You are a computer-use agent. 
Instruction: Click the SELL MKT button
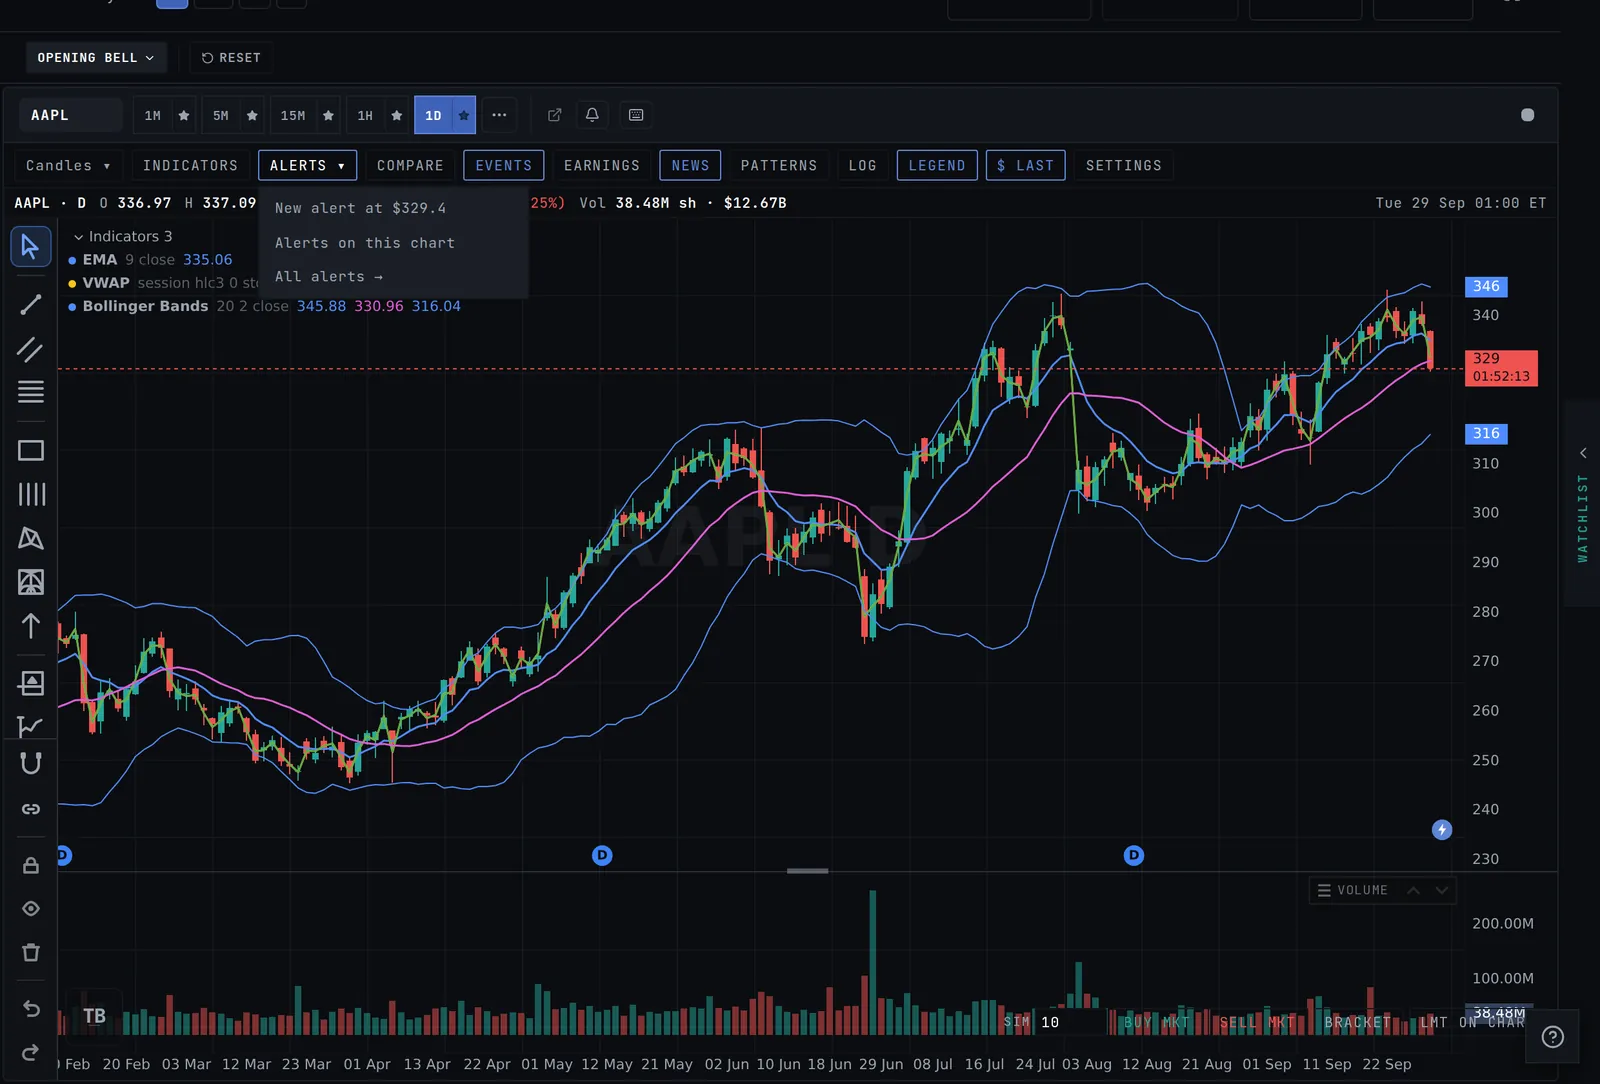click(x=1257, y=1022)
